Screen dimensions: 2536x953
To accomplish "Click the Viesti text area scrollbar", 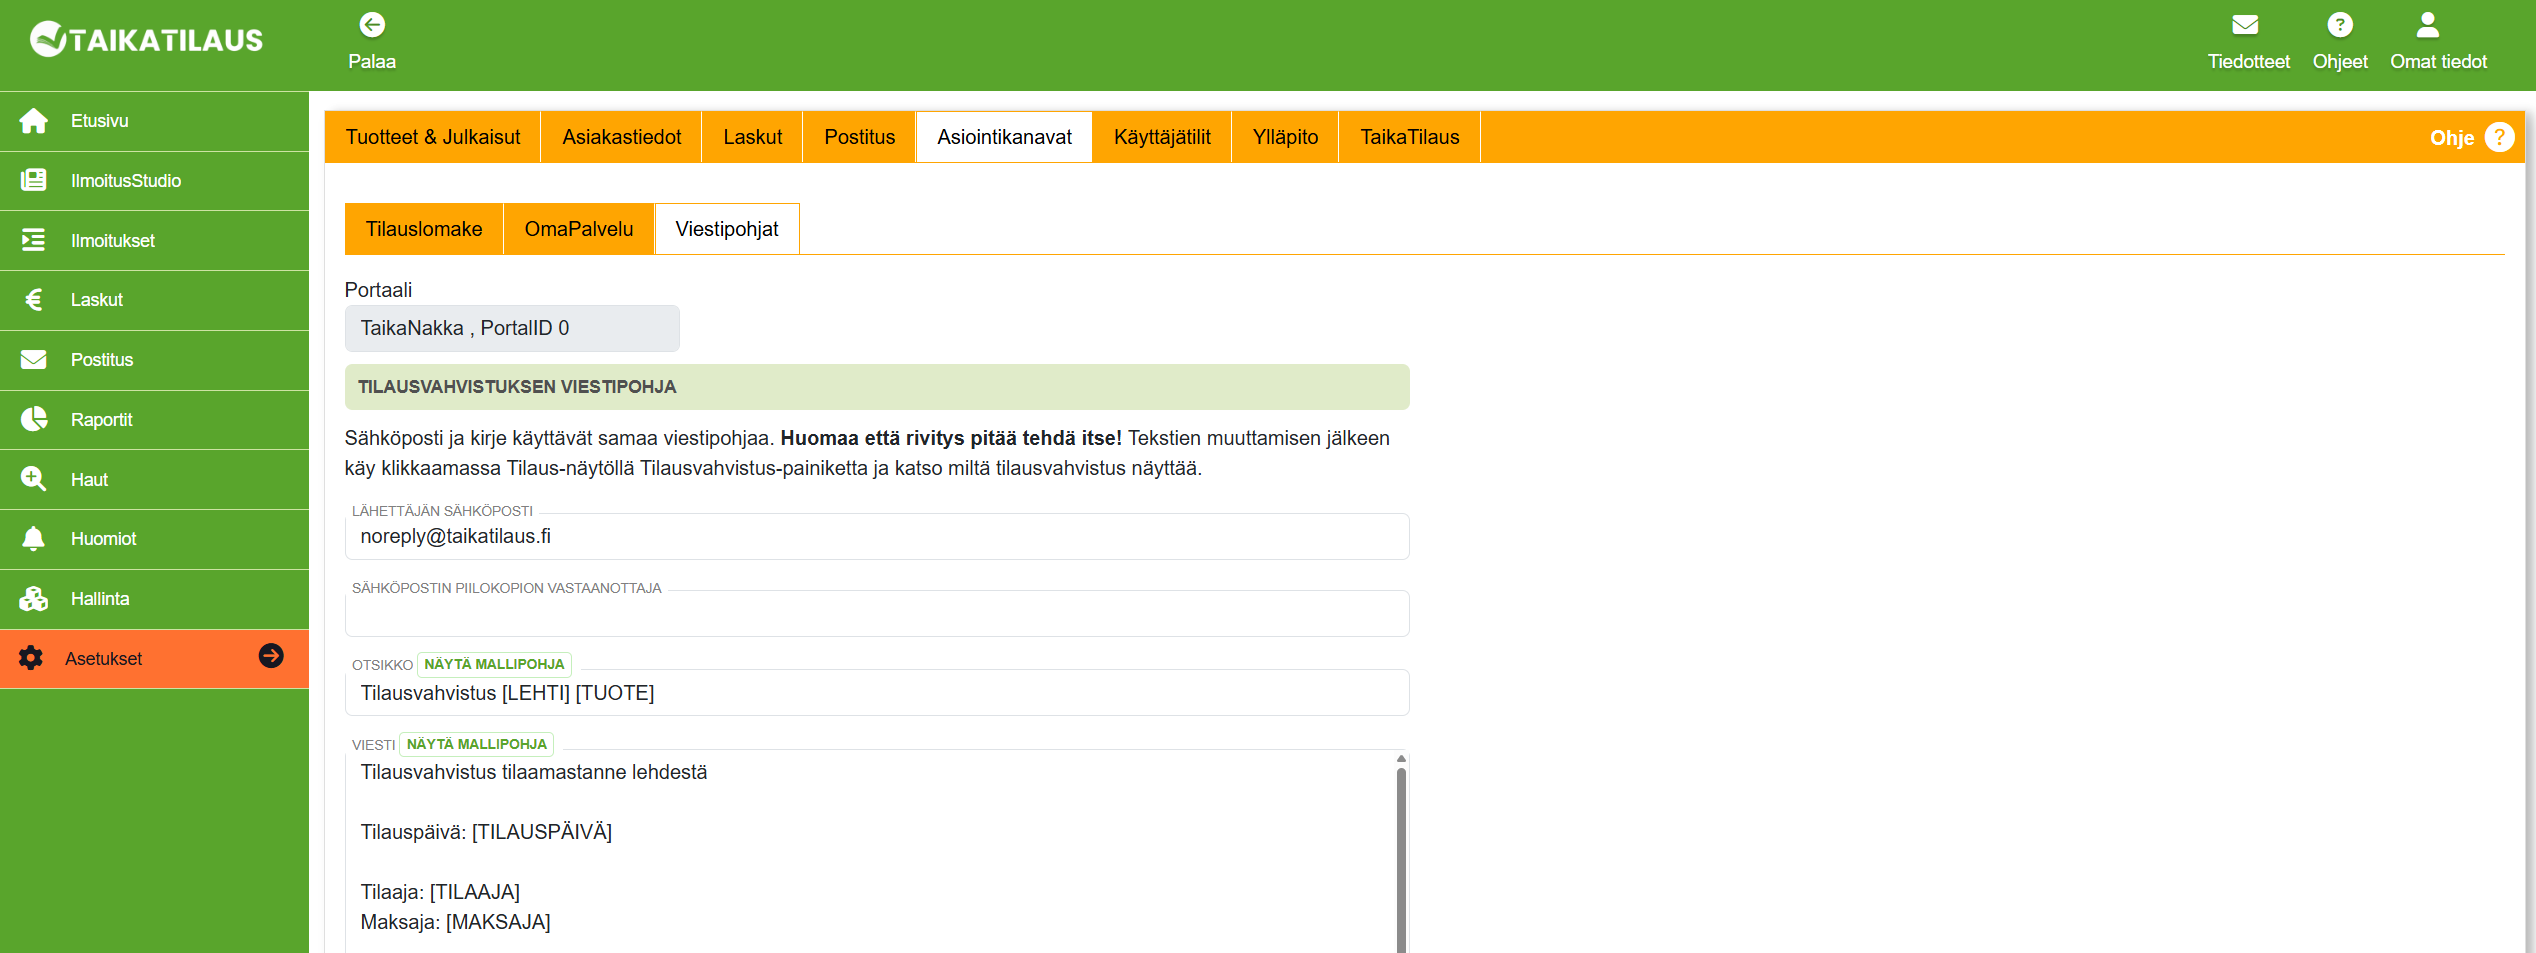I will pos(1401,850).
